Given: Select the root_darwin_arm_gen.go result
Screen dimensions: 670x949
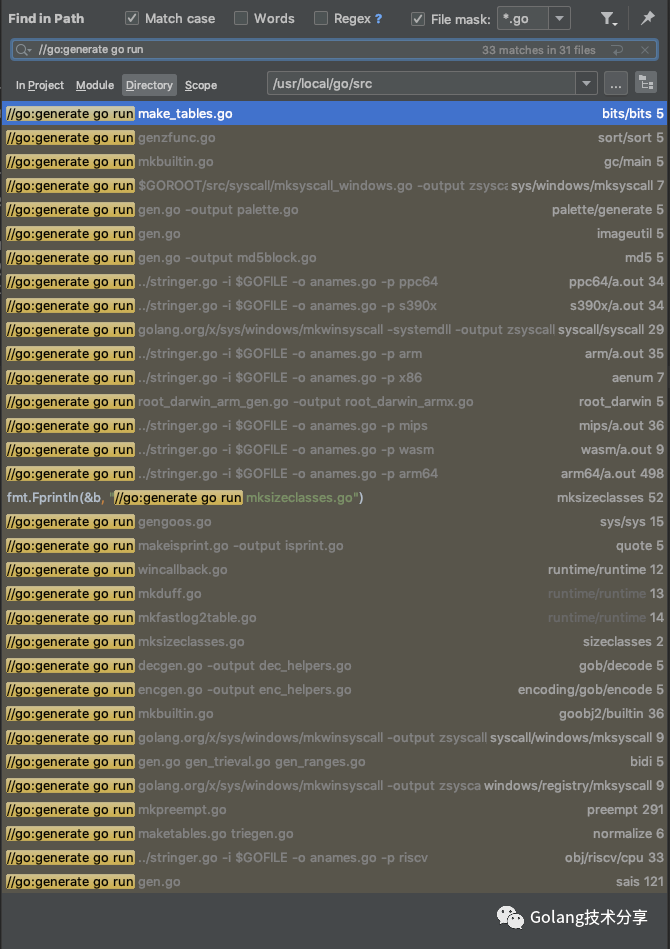Looking at the screenshot, I should click(334, 402).
